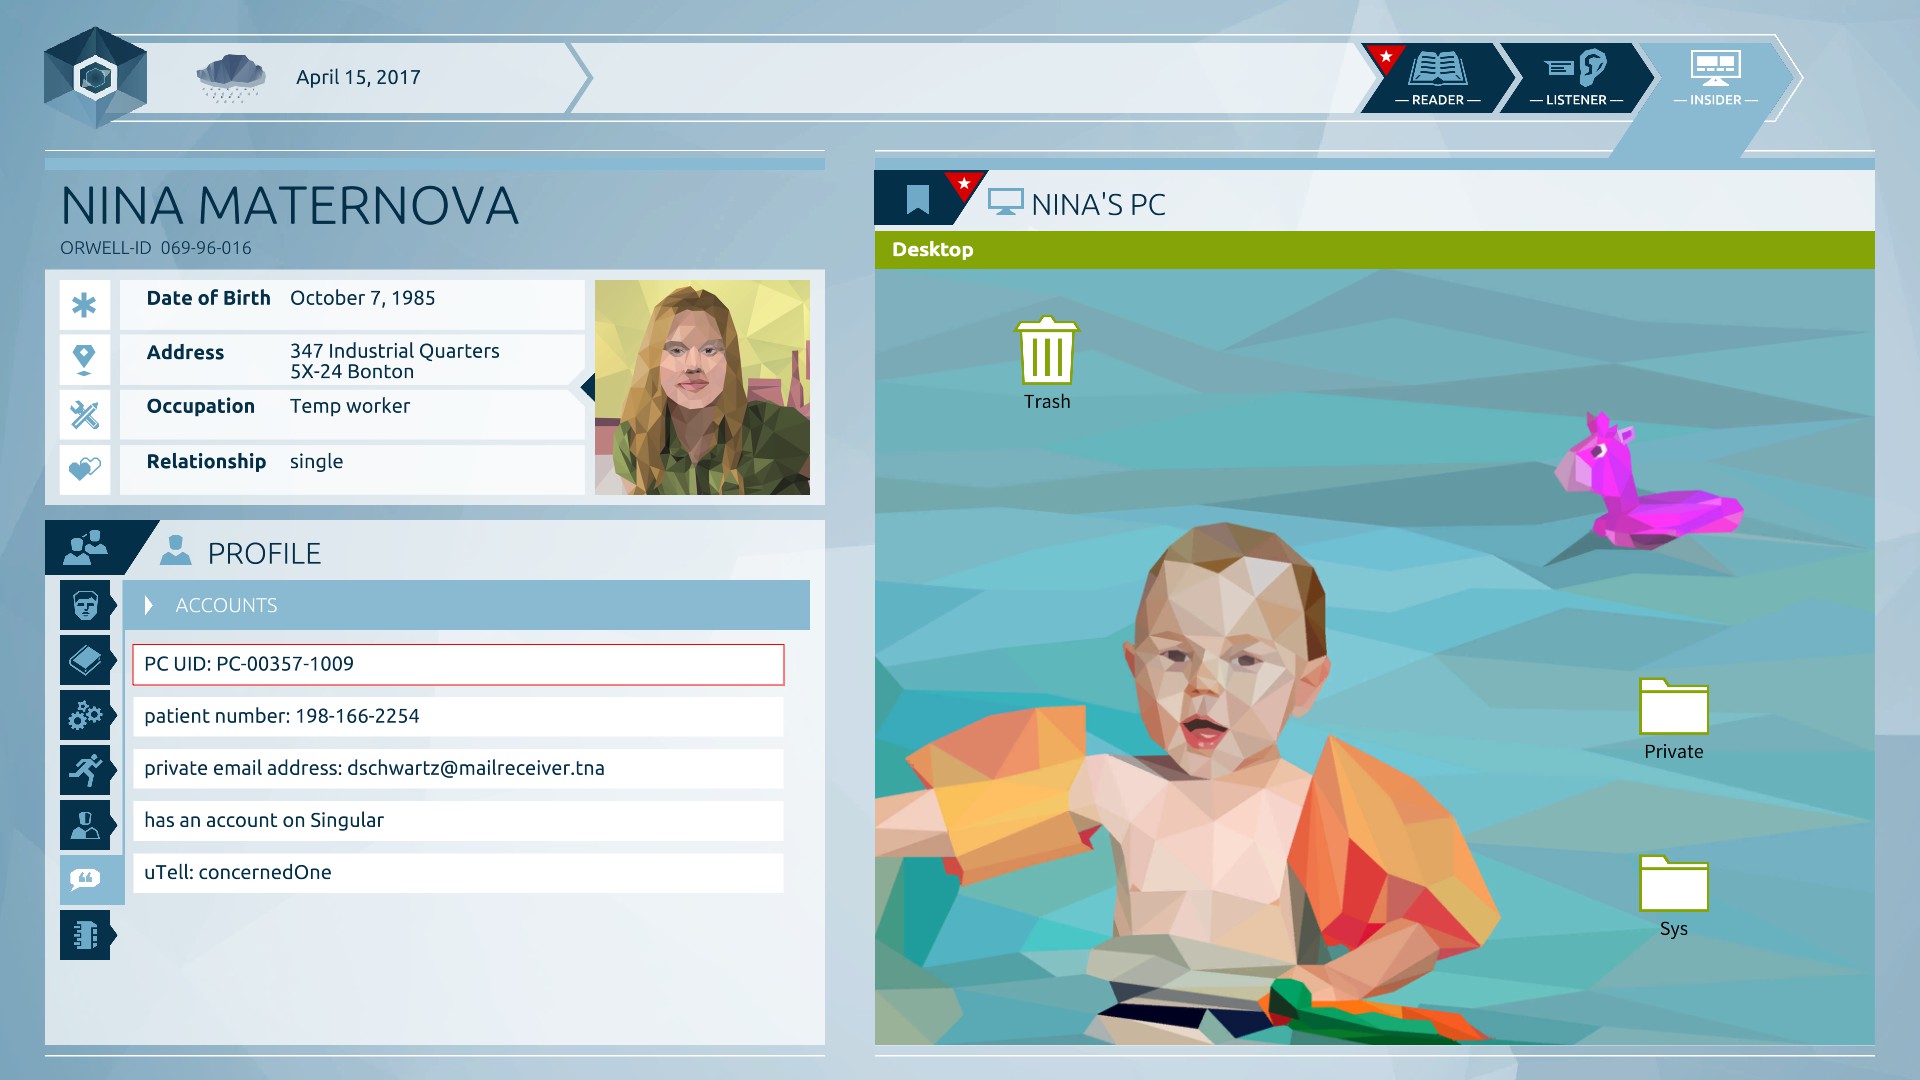Screen dimensions: 1920x1080
Task: Click Nina Maternova's portrait photo
Action: tap(702, 387)
